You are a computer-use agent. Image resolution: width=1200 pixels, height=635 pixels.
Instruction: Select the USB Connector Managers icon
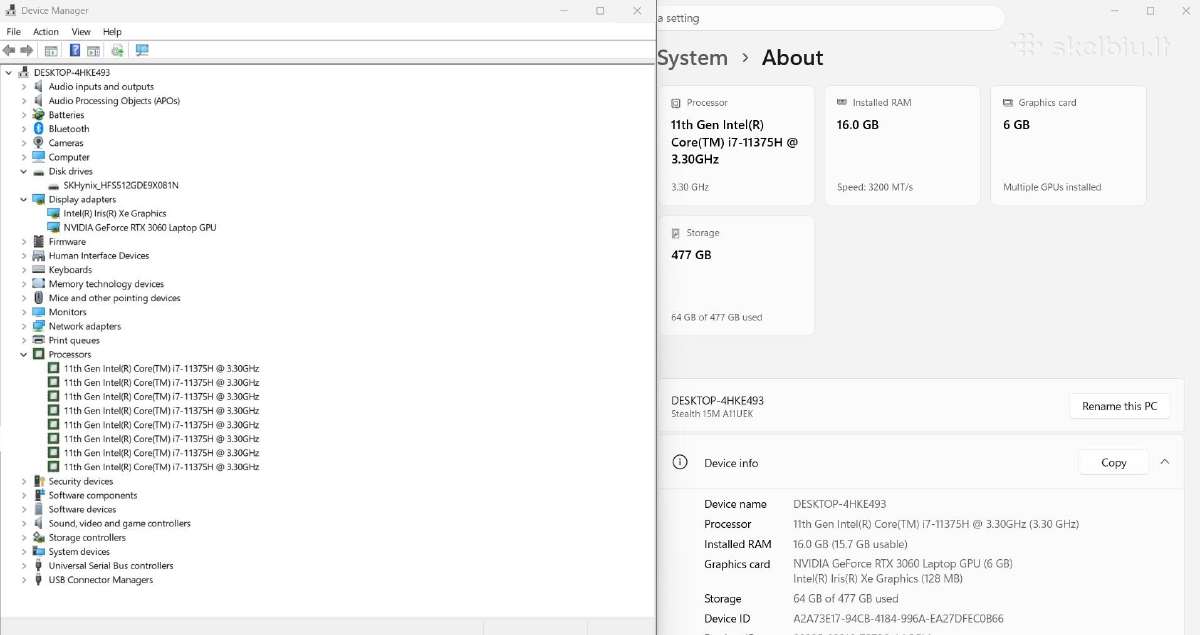(x=39, y=580)
